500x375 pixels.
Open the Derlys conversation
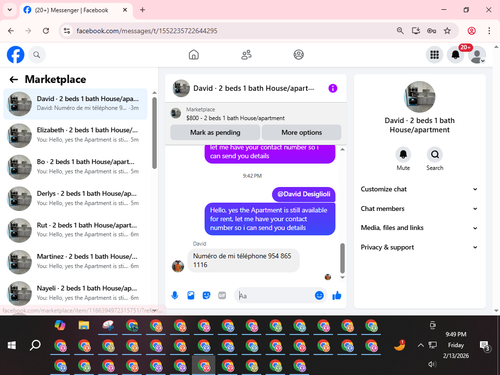(x=75, y=198)
